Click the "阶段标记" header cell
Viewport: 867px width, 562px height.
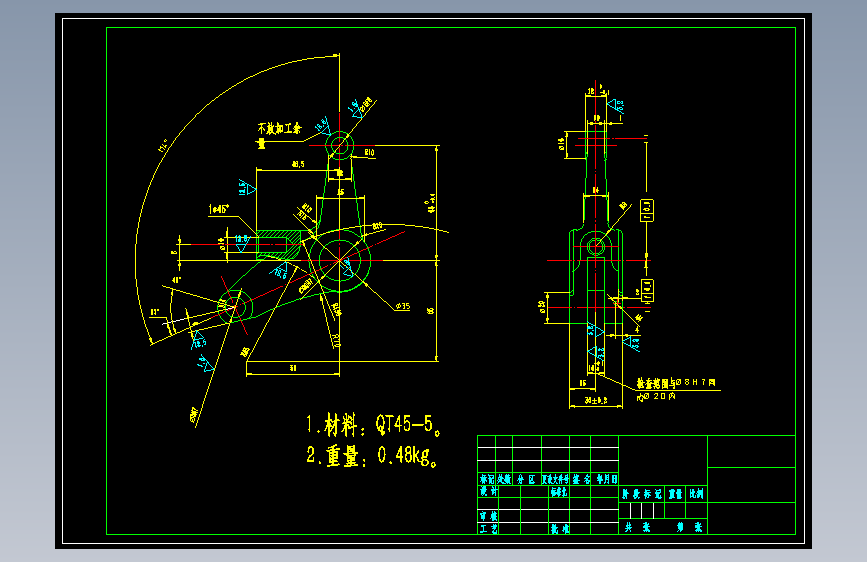(x=641, y=494)
